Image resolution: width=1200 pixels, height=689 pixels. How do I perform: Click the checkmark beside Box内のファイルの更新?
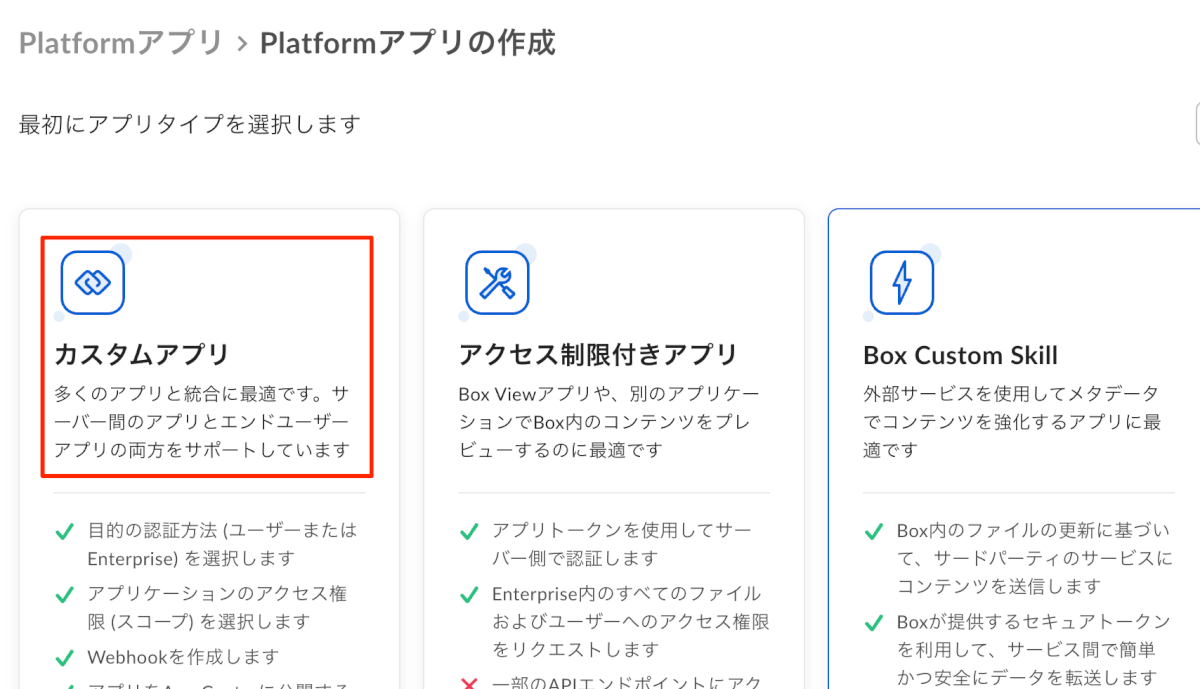coord(874,531)
